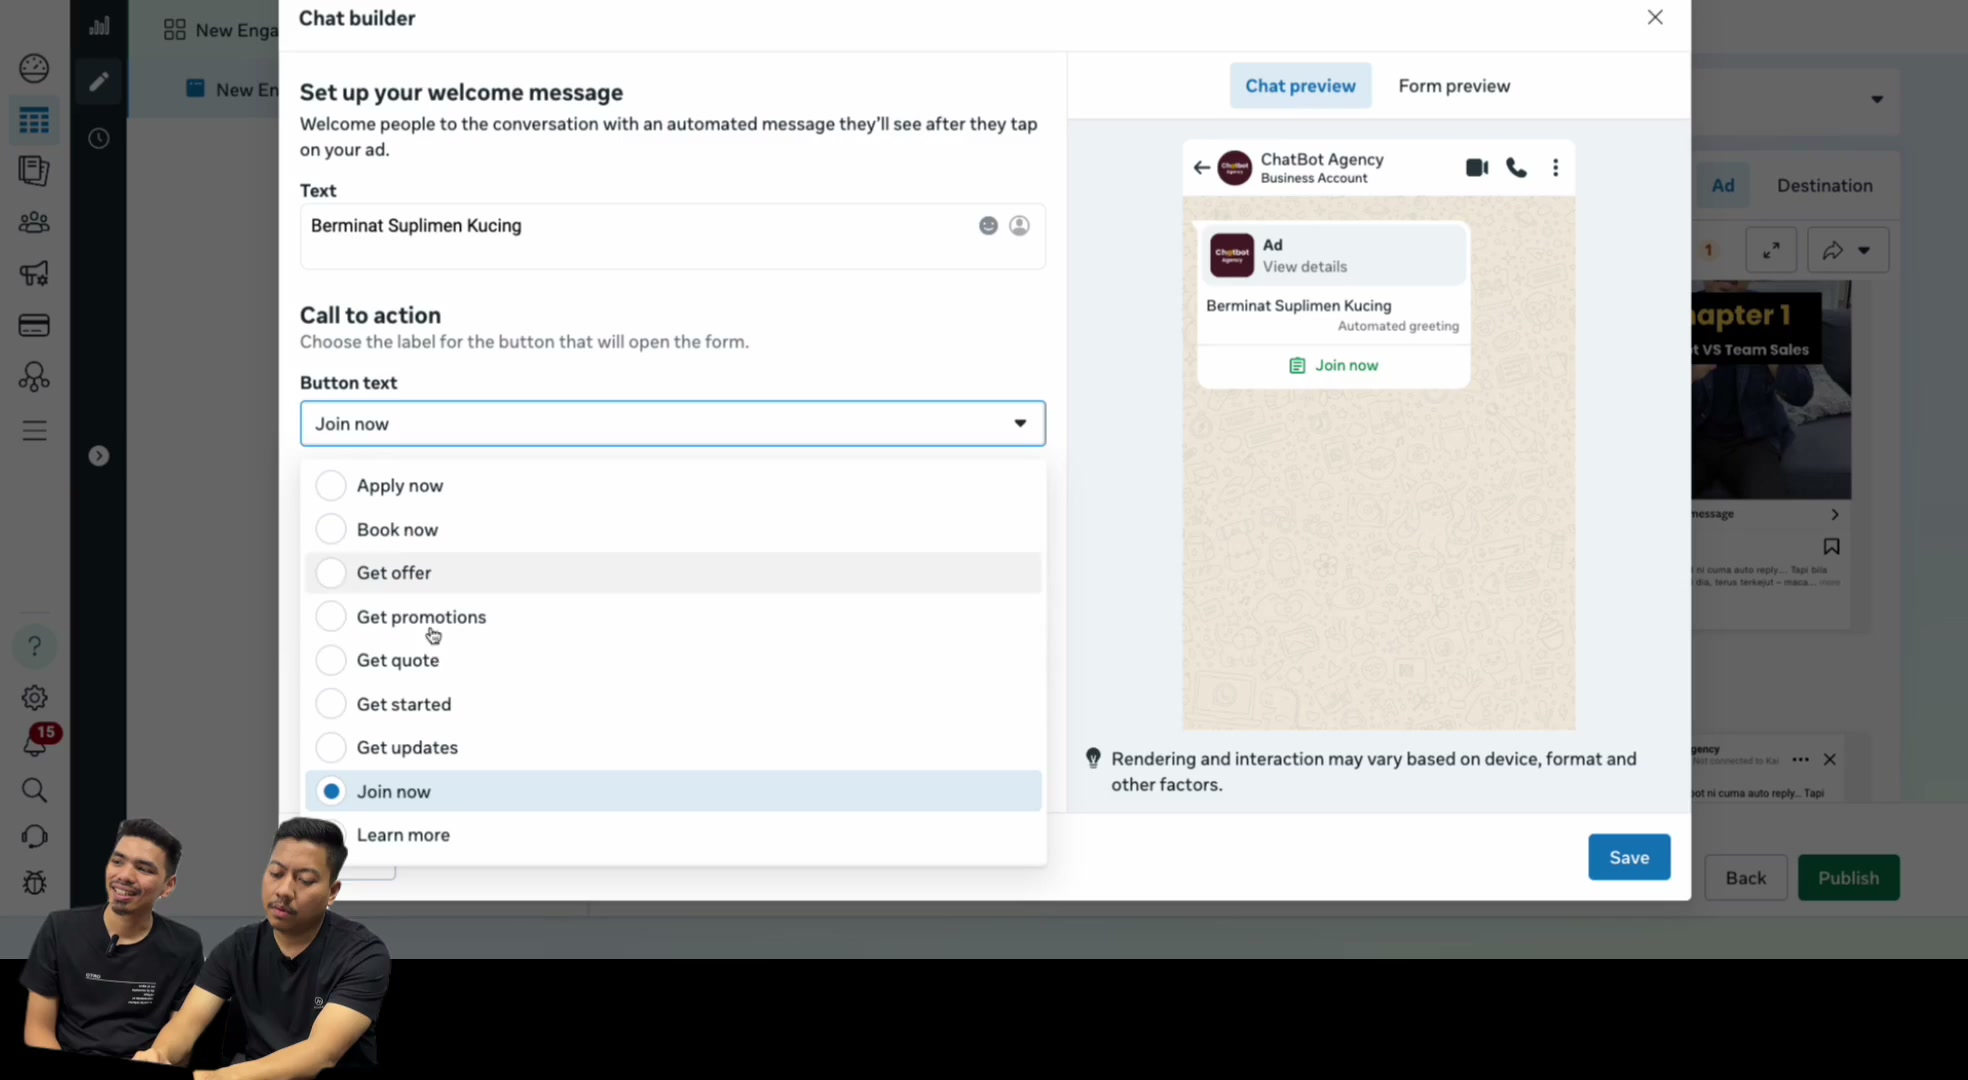The width and height of the screenshot is (1968, 1080).
Task: Click the green Publish button
Action: 1848,878
